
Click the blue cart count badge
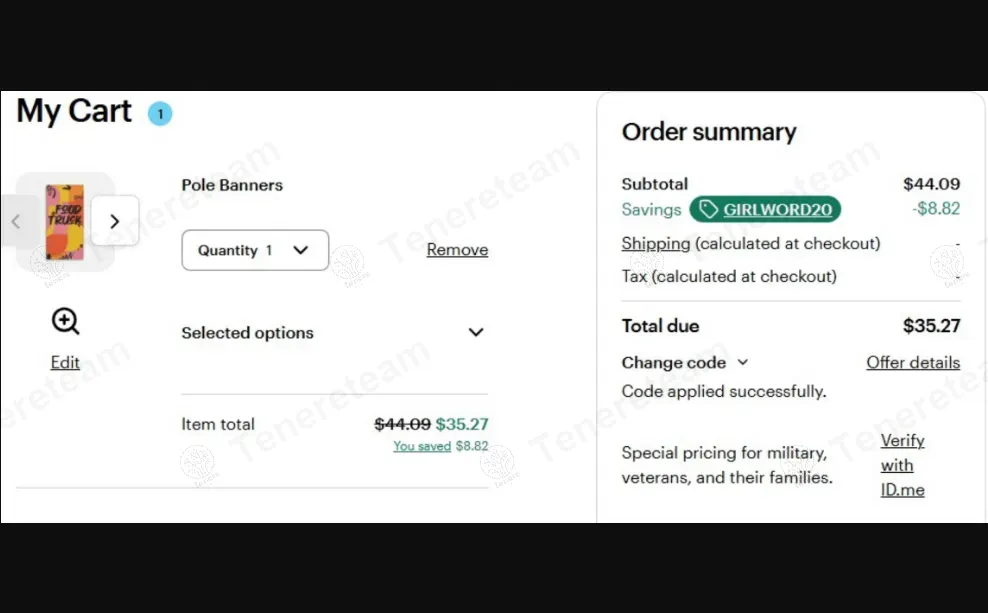pyautogui.click(x=160, y=114)
